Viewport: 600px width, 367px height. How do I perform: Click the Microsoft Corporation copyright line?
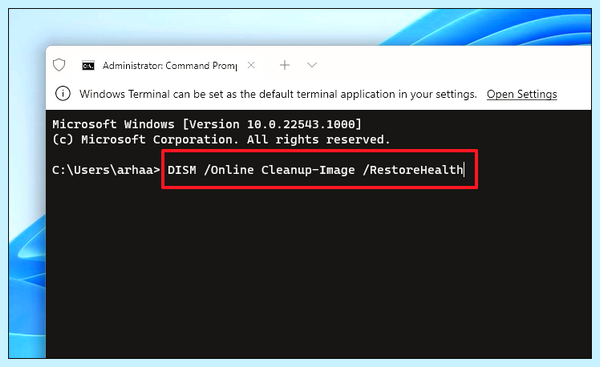(x=221, y=140)
